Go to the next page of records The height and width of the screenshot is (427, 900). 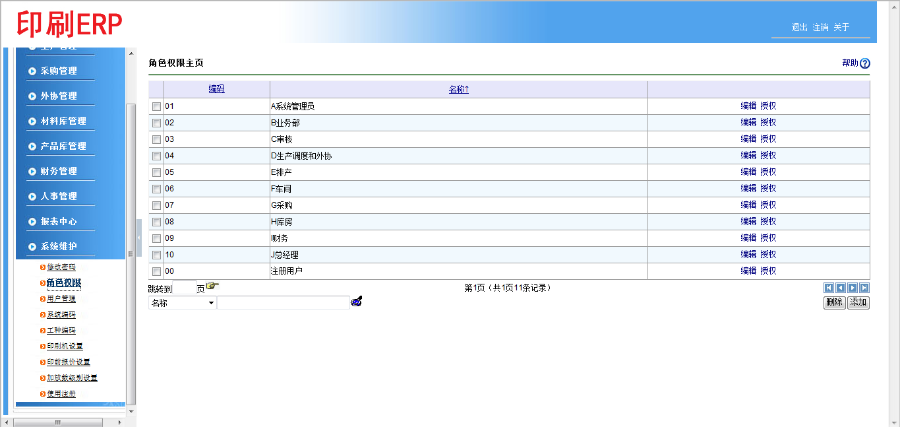(x=852, y=288)
